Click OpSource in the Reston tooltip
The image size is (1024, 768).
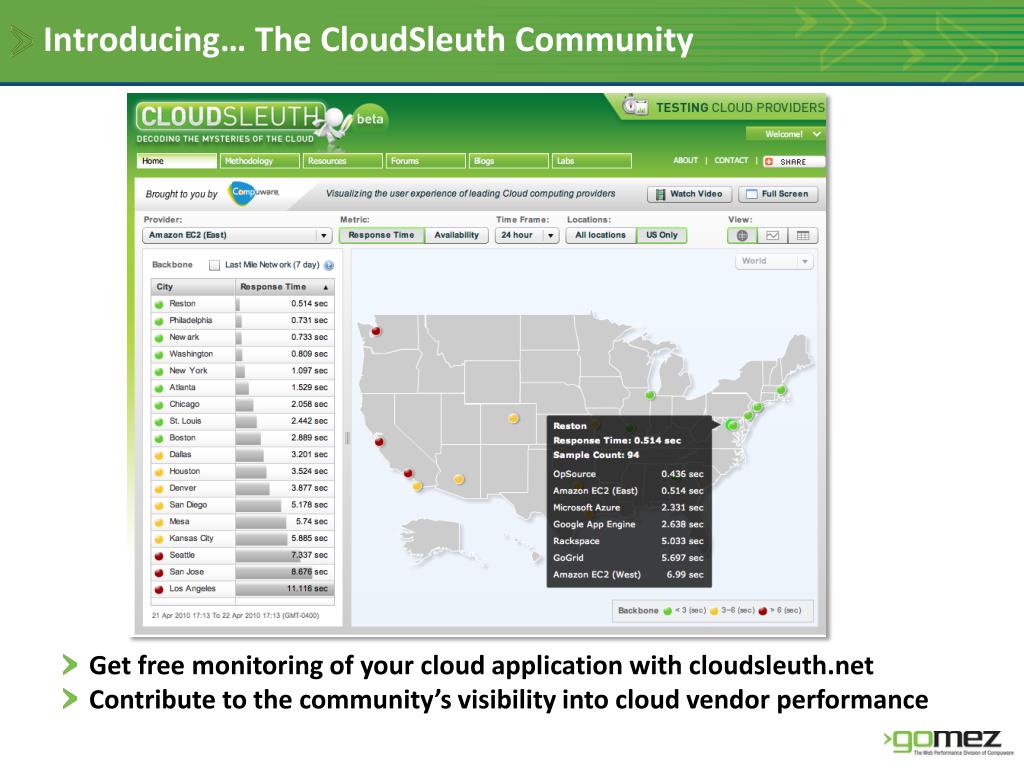574,474
